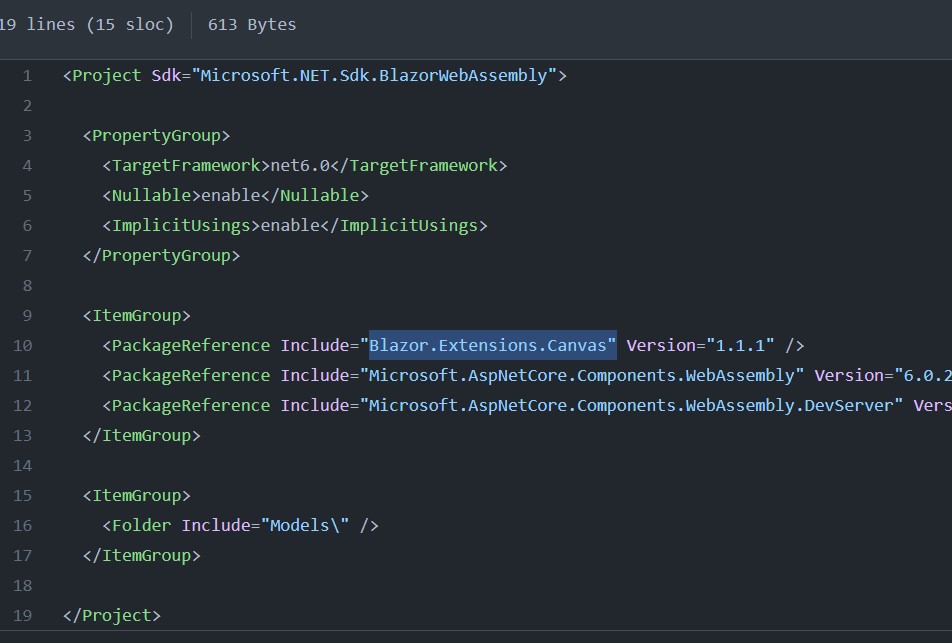Image resolution: width=952 pixels, height=643 pixels.
Task: Select line number 16 for Folder Include
Action: pyautogui.click(x=22, y=526)
